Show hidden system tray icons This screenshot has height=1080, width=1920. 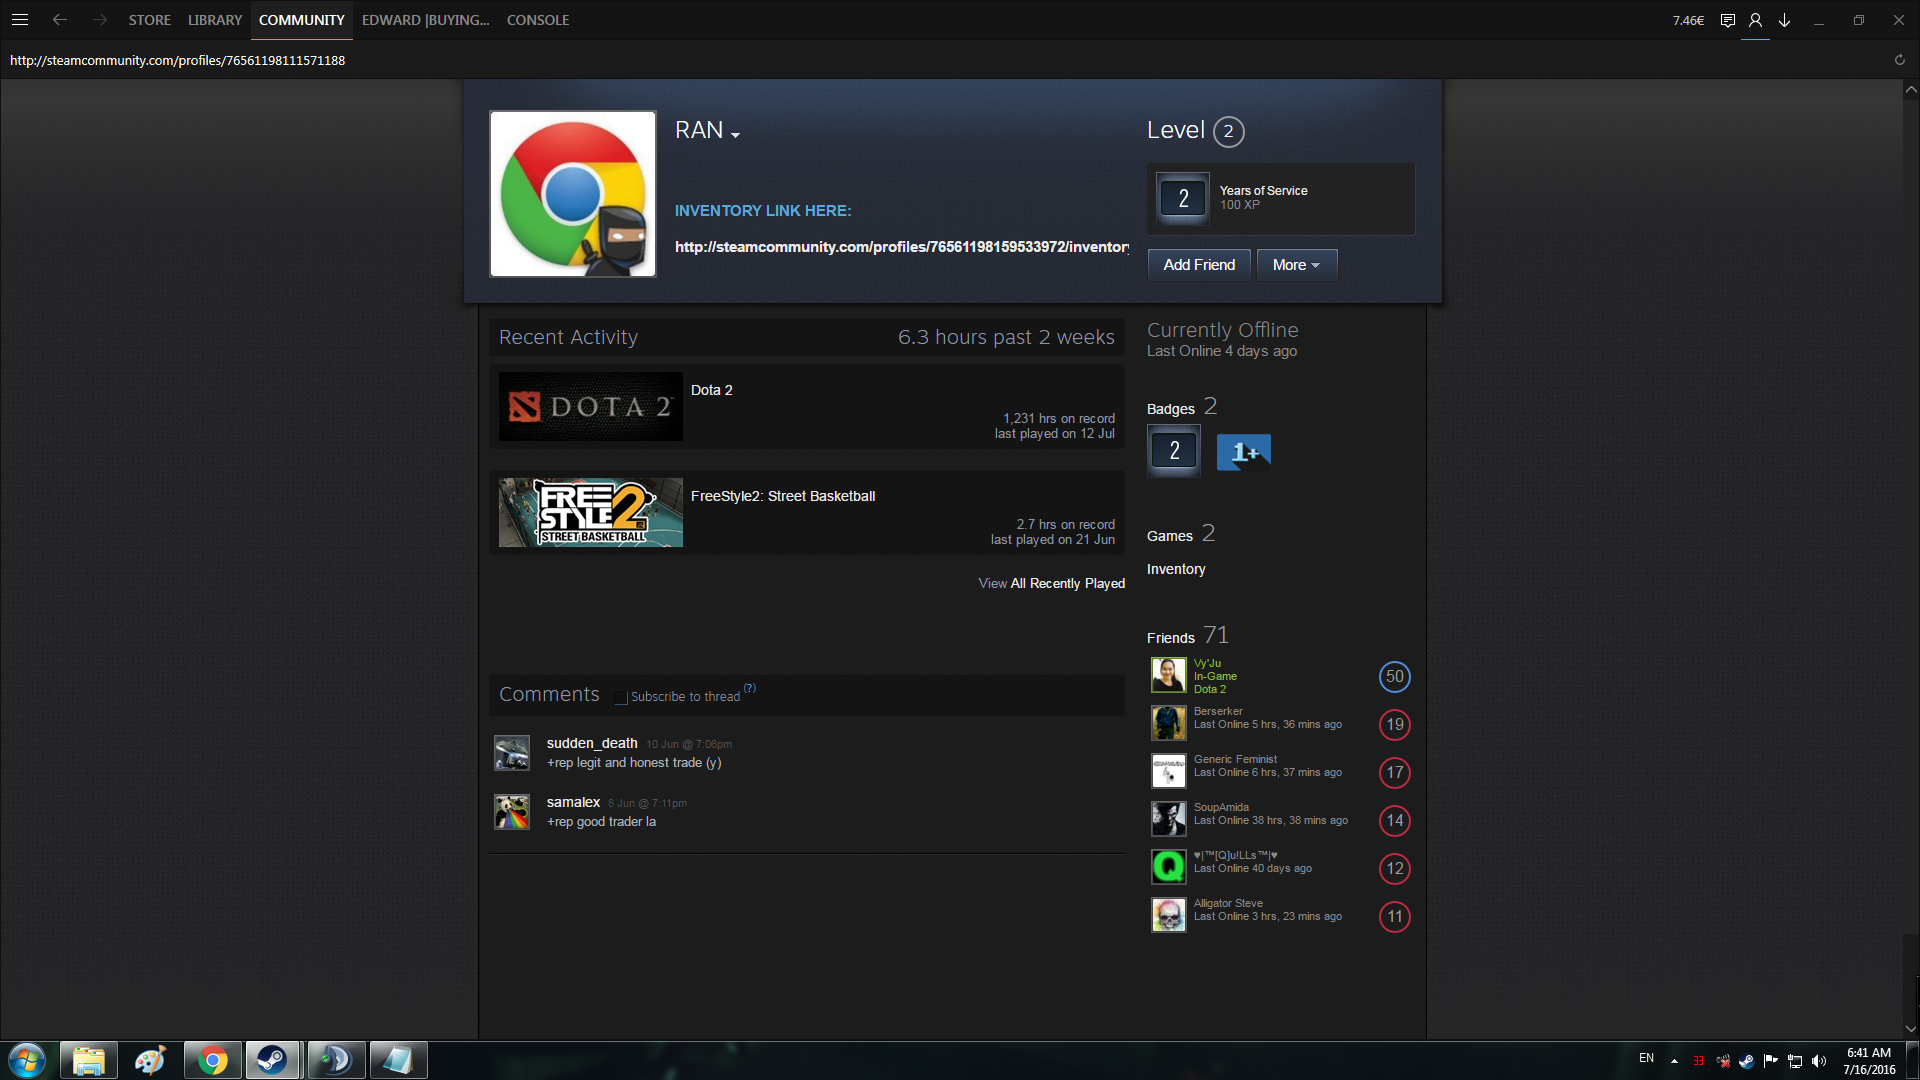pyautogui.click(x=1674, y=1061)
